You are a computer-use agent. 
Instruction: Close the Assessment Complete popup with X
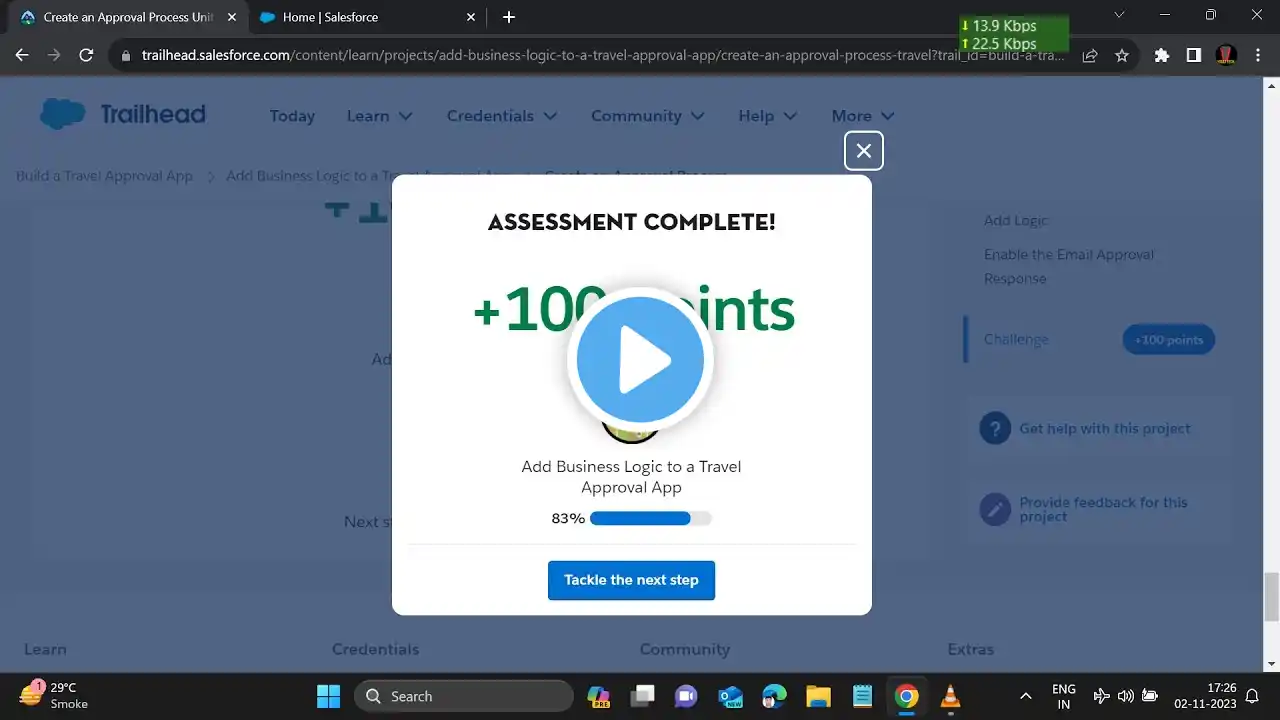(864, 151)
